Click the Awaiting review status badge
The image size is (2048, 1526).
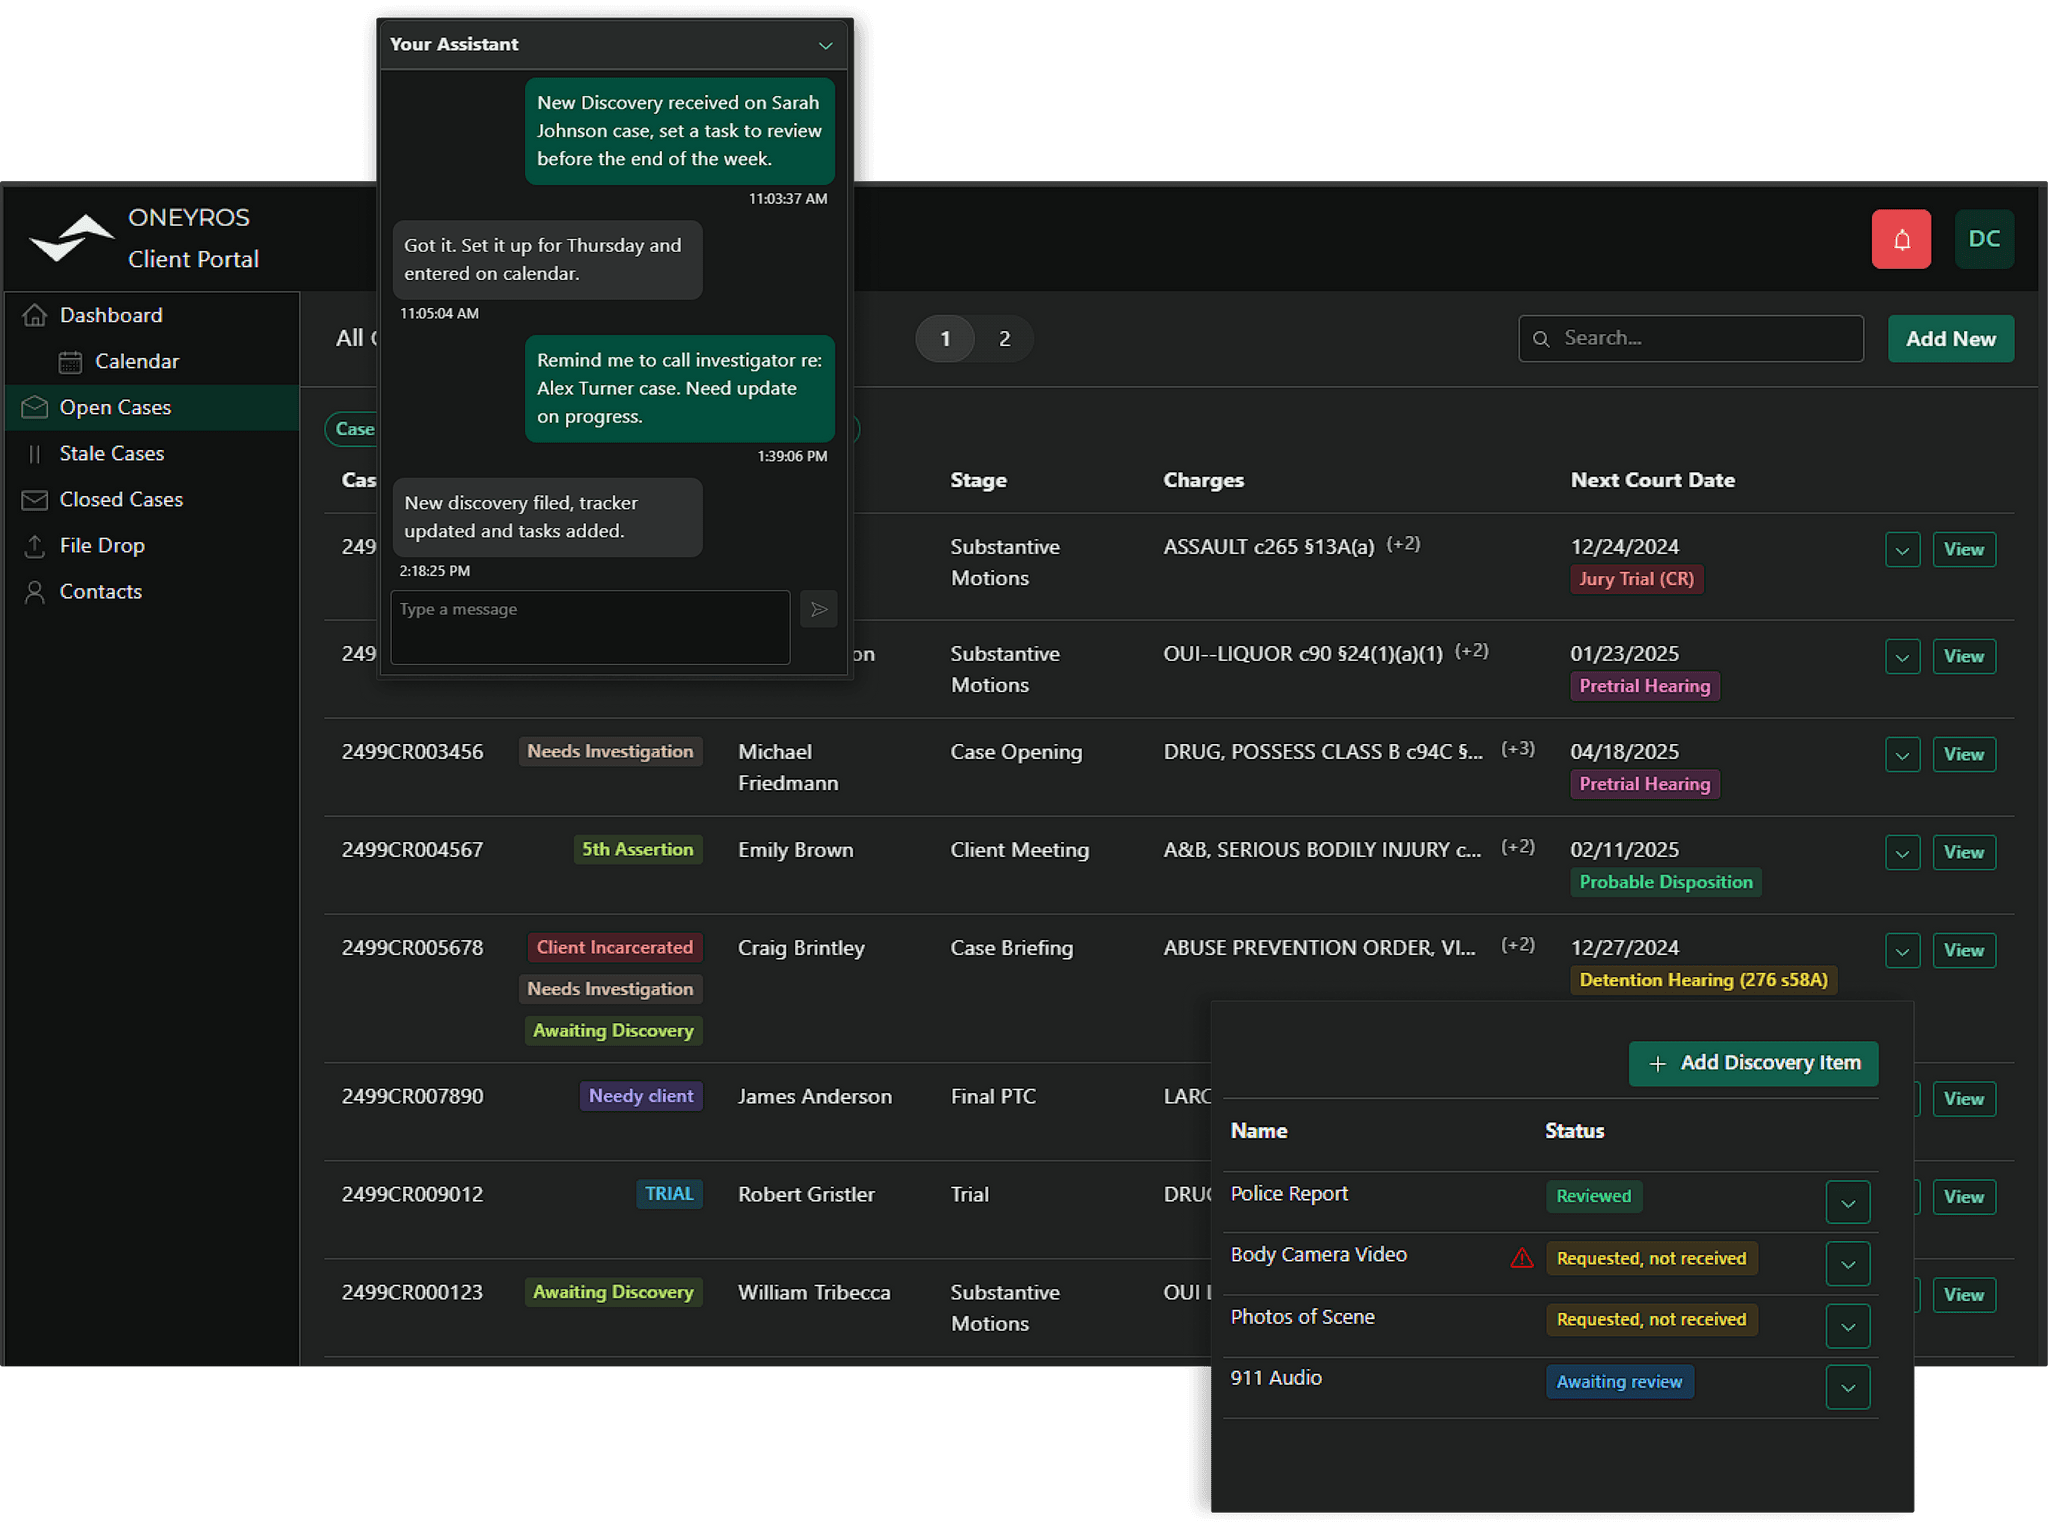1619,1382
